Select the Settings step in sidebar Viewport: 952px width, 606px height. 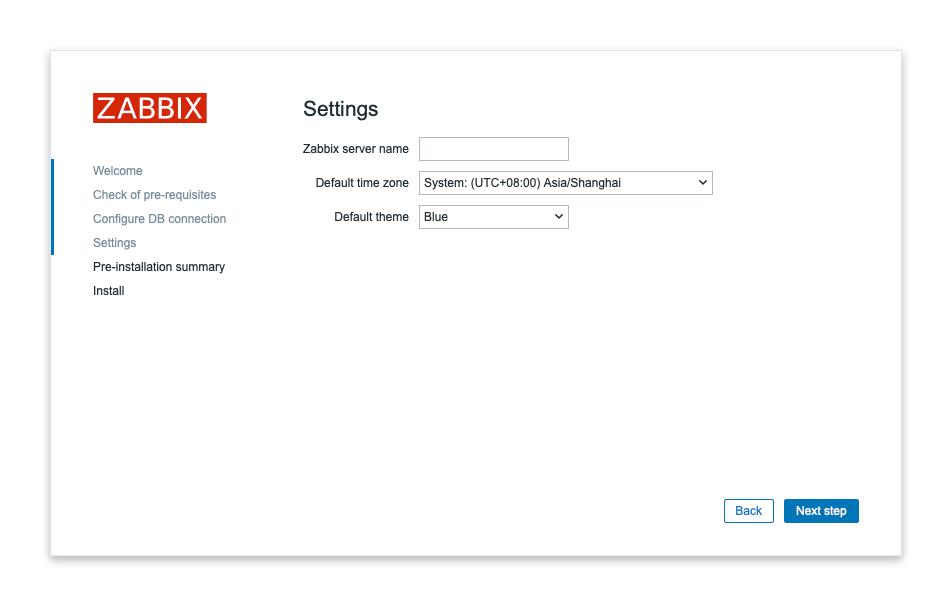pos(114,243)
